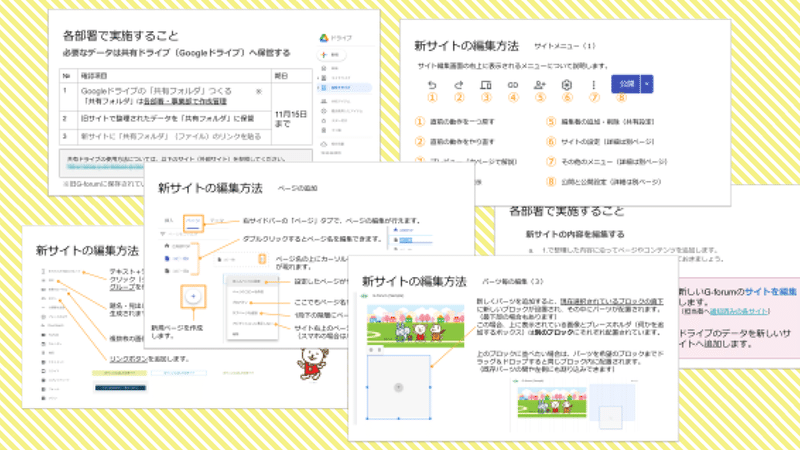Expand the arrow beside highlighted Drive row
Image resolution: width=800 pixels, height=450 pixels.
(x=318, y=88)
